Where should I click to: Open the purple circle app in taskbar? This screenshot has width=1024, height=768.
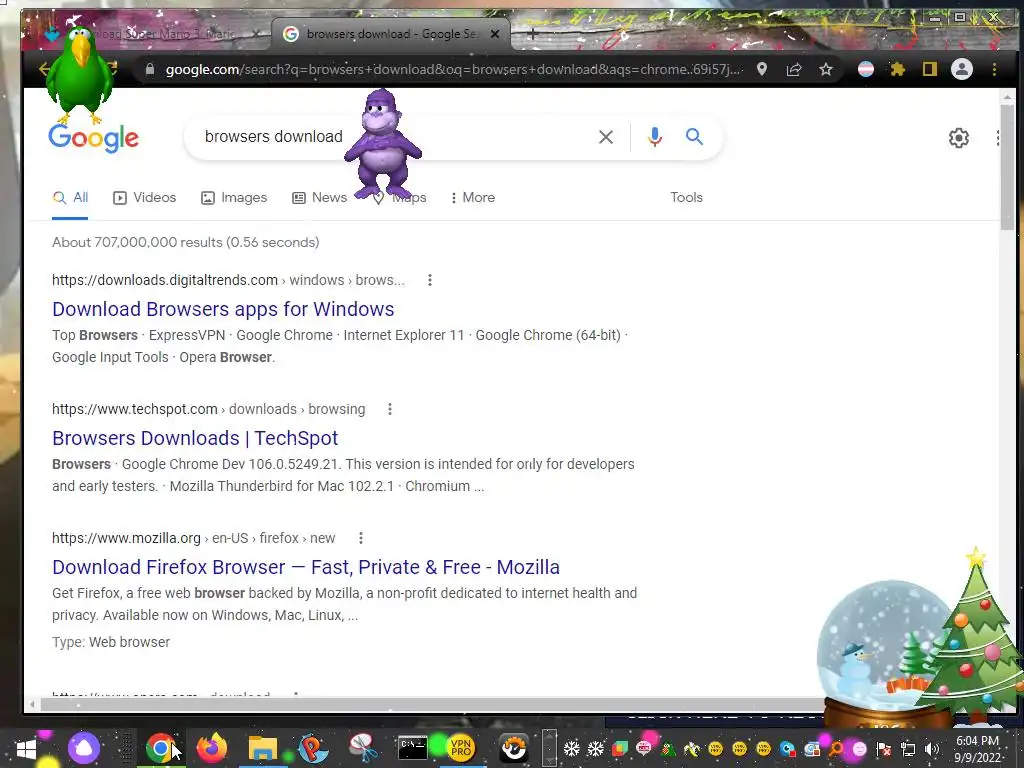coord(84,748)
